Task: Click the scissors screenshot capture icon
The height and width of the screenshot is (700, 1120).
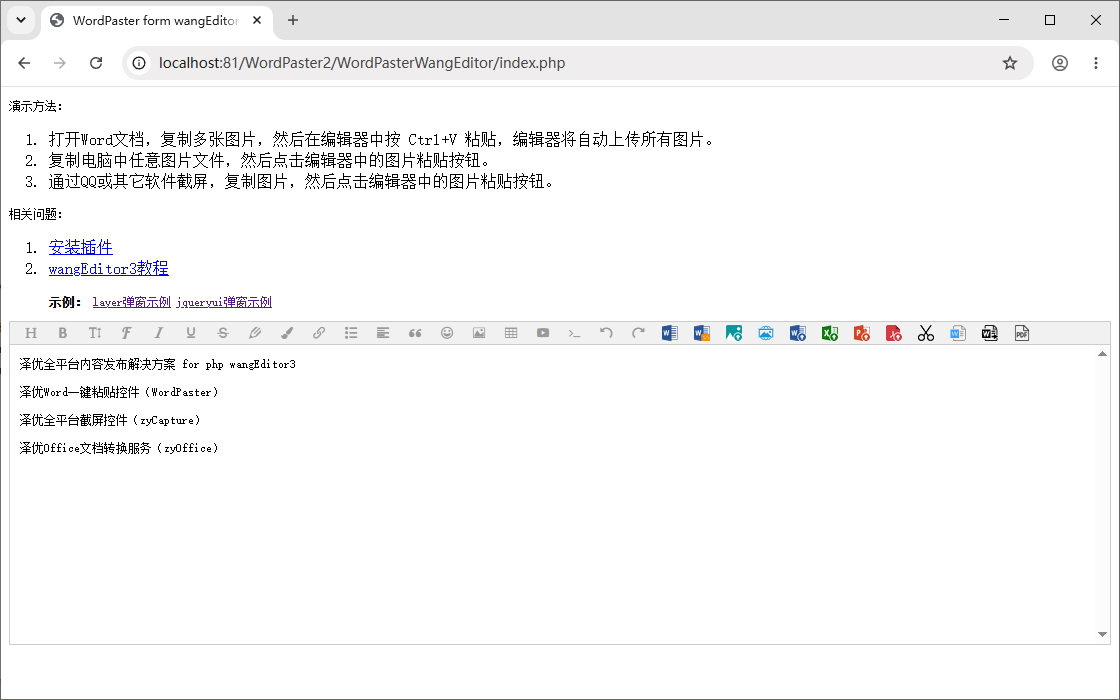Action: [x=926, y=333]
